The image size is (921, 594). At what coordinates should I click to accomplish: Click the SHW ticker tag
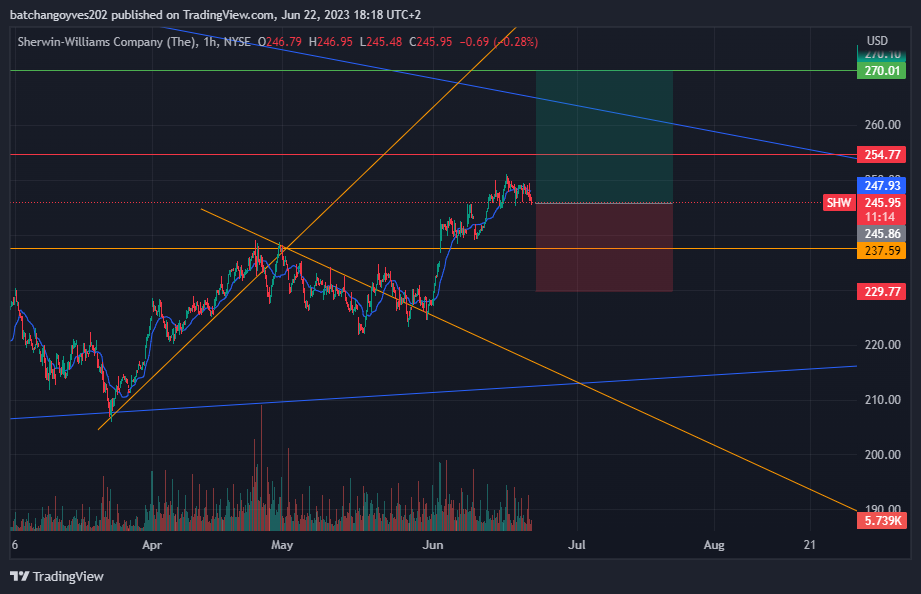point(839,203)
